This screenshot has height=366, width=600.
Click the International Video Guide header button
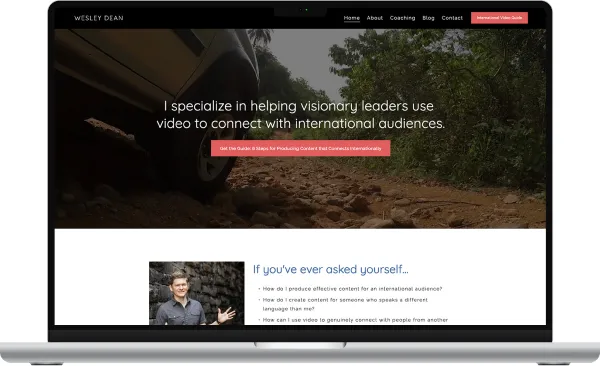click(499, 18)
